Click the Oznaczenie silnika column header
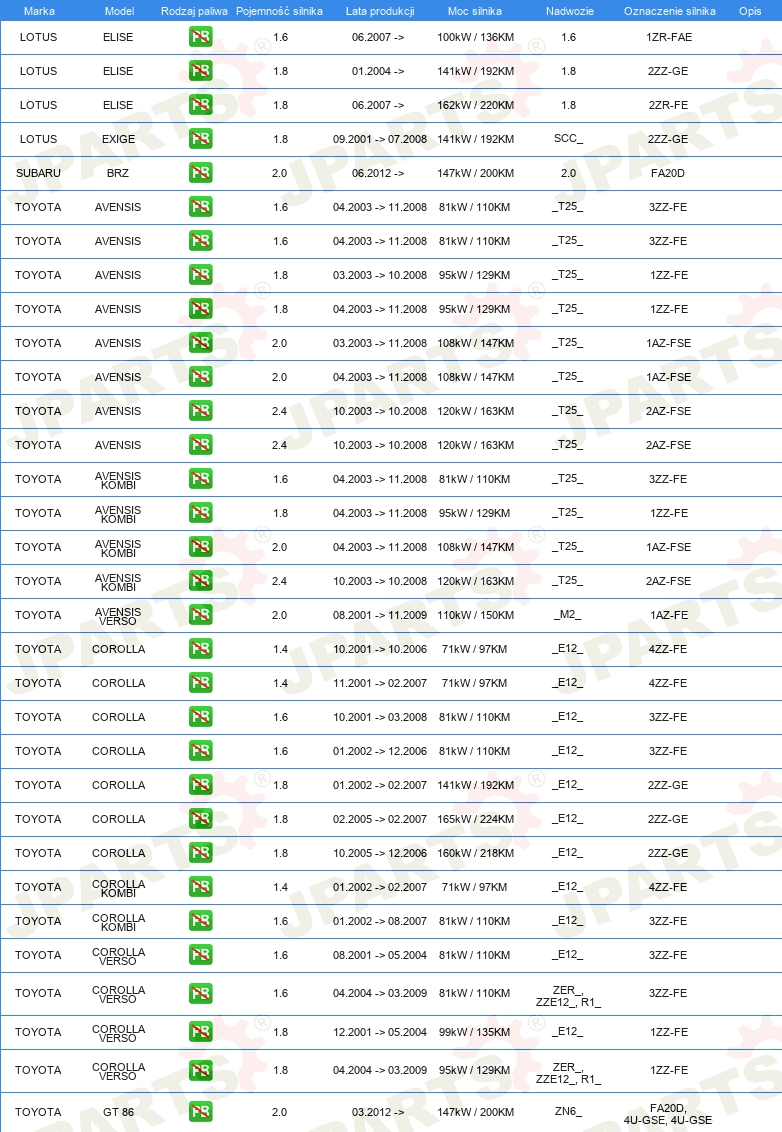The height and width of the screenshot is (1132, 782). point(670,11)
